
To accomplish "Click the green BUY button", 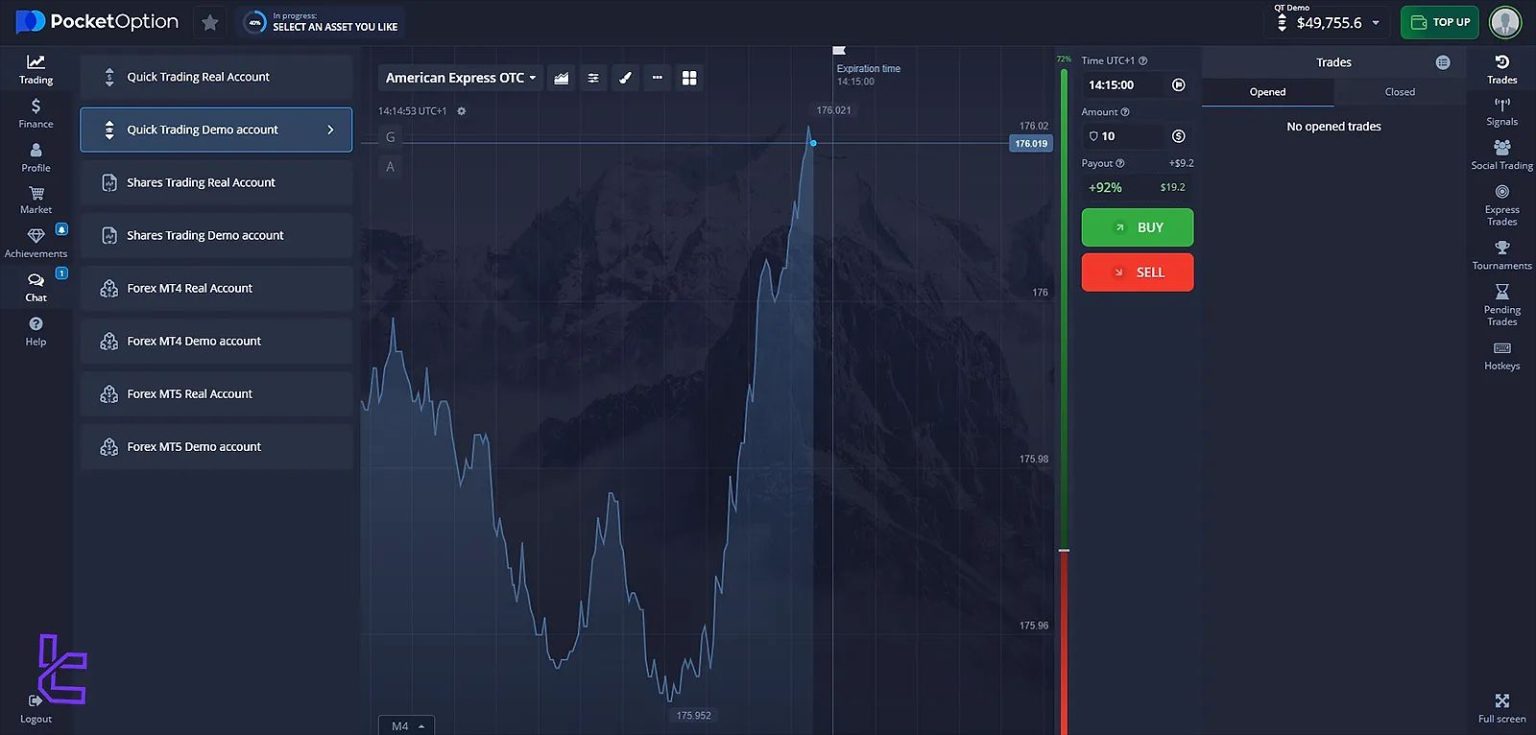I will point(1137,227).
